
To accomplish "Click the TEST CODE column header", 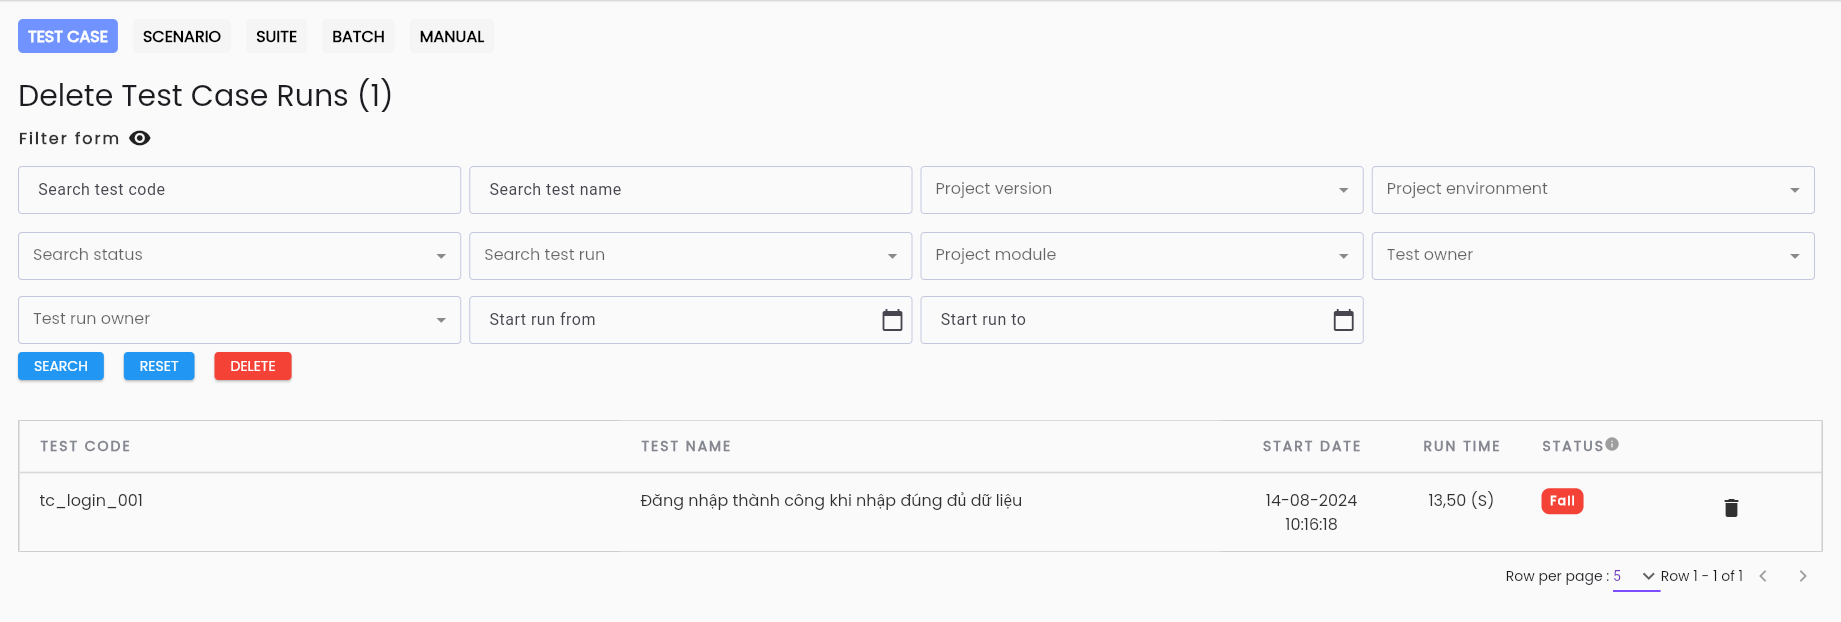I will click(85, 446).
